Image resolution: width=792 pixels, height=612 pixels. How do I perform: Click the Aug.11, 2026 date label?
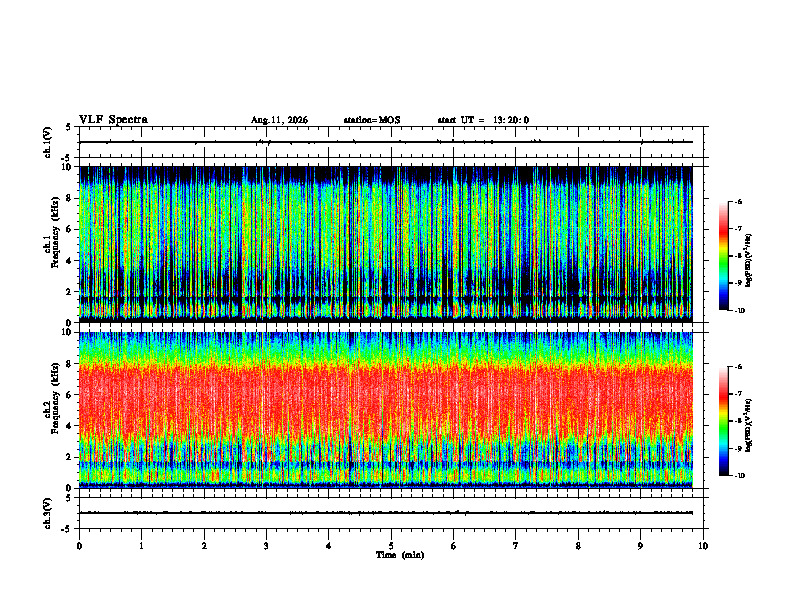(x=279, y=120)
